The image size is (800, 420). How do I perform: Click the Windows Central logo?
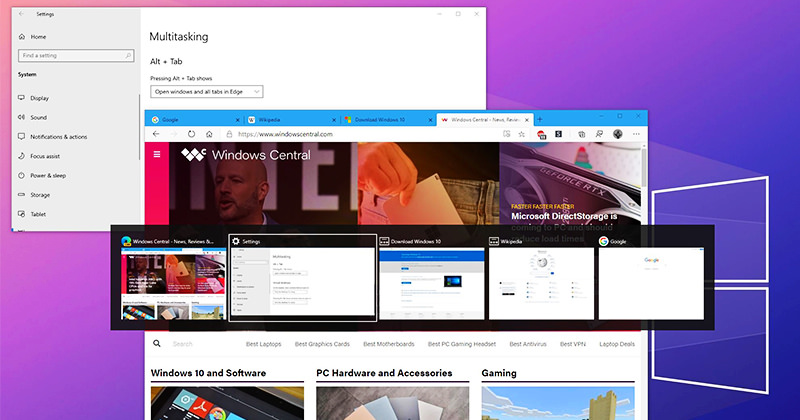[x=246, y=155]
